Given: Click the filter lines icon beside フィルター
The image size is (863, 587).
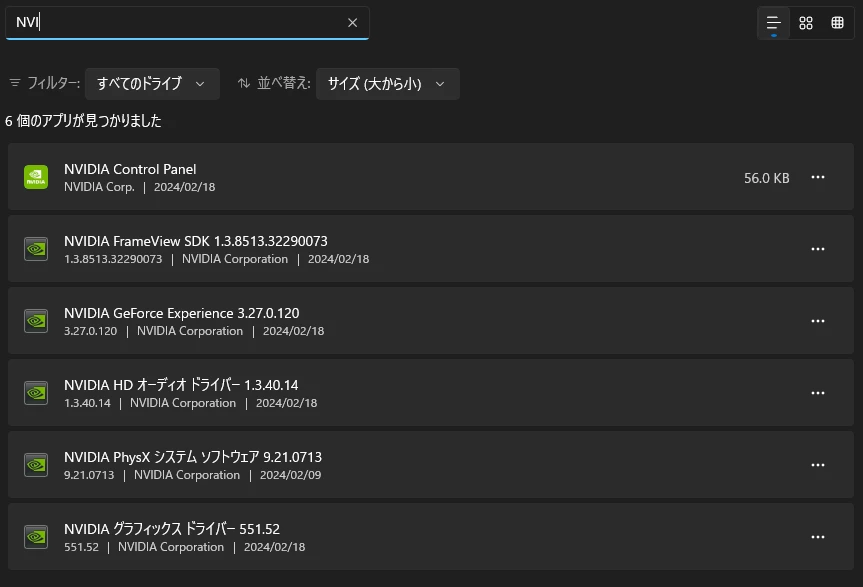Looking at the screenshot, I should click(15, 83).
